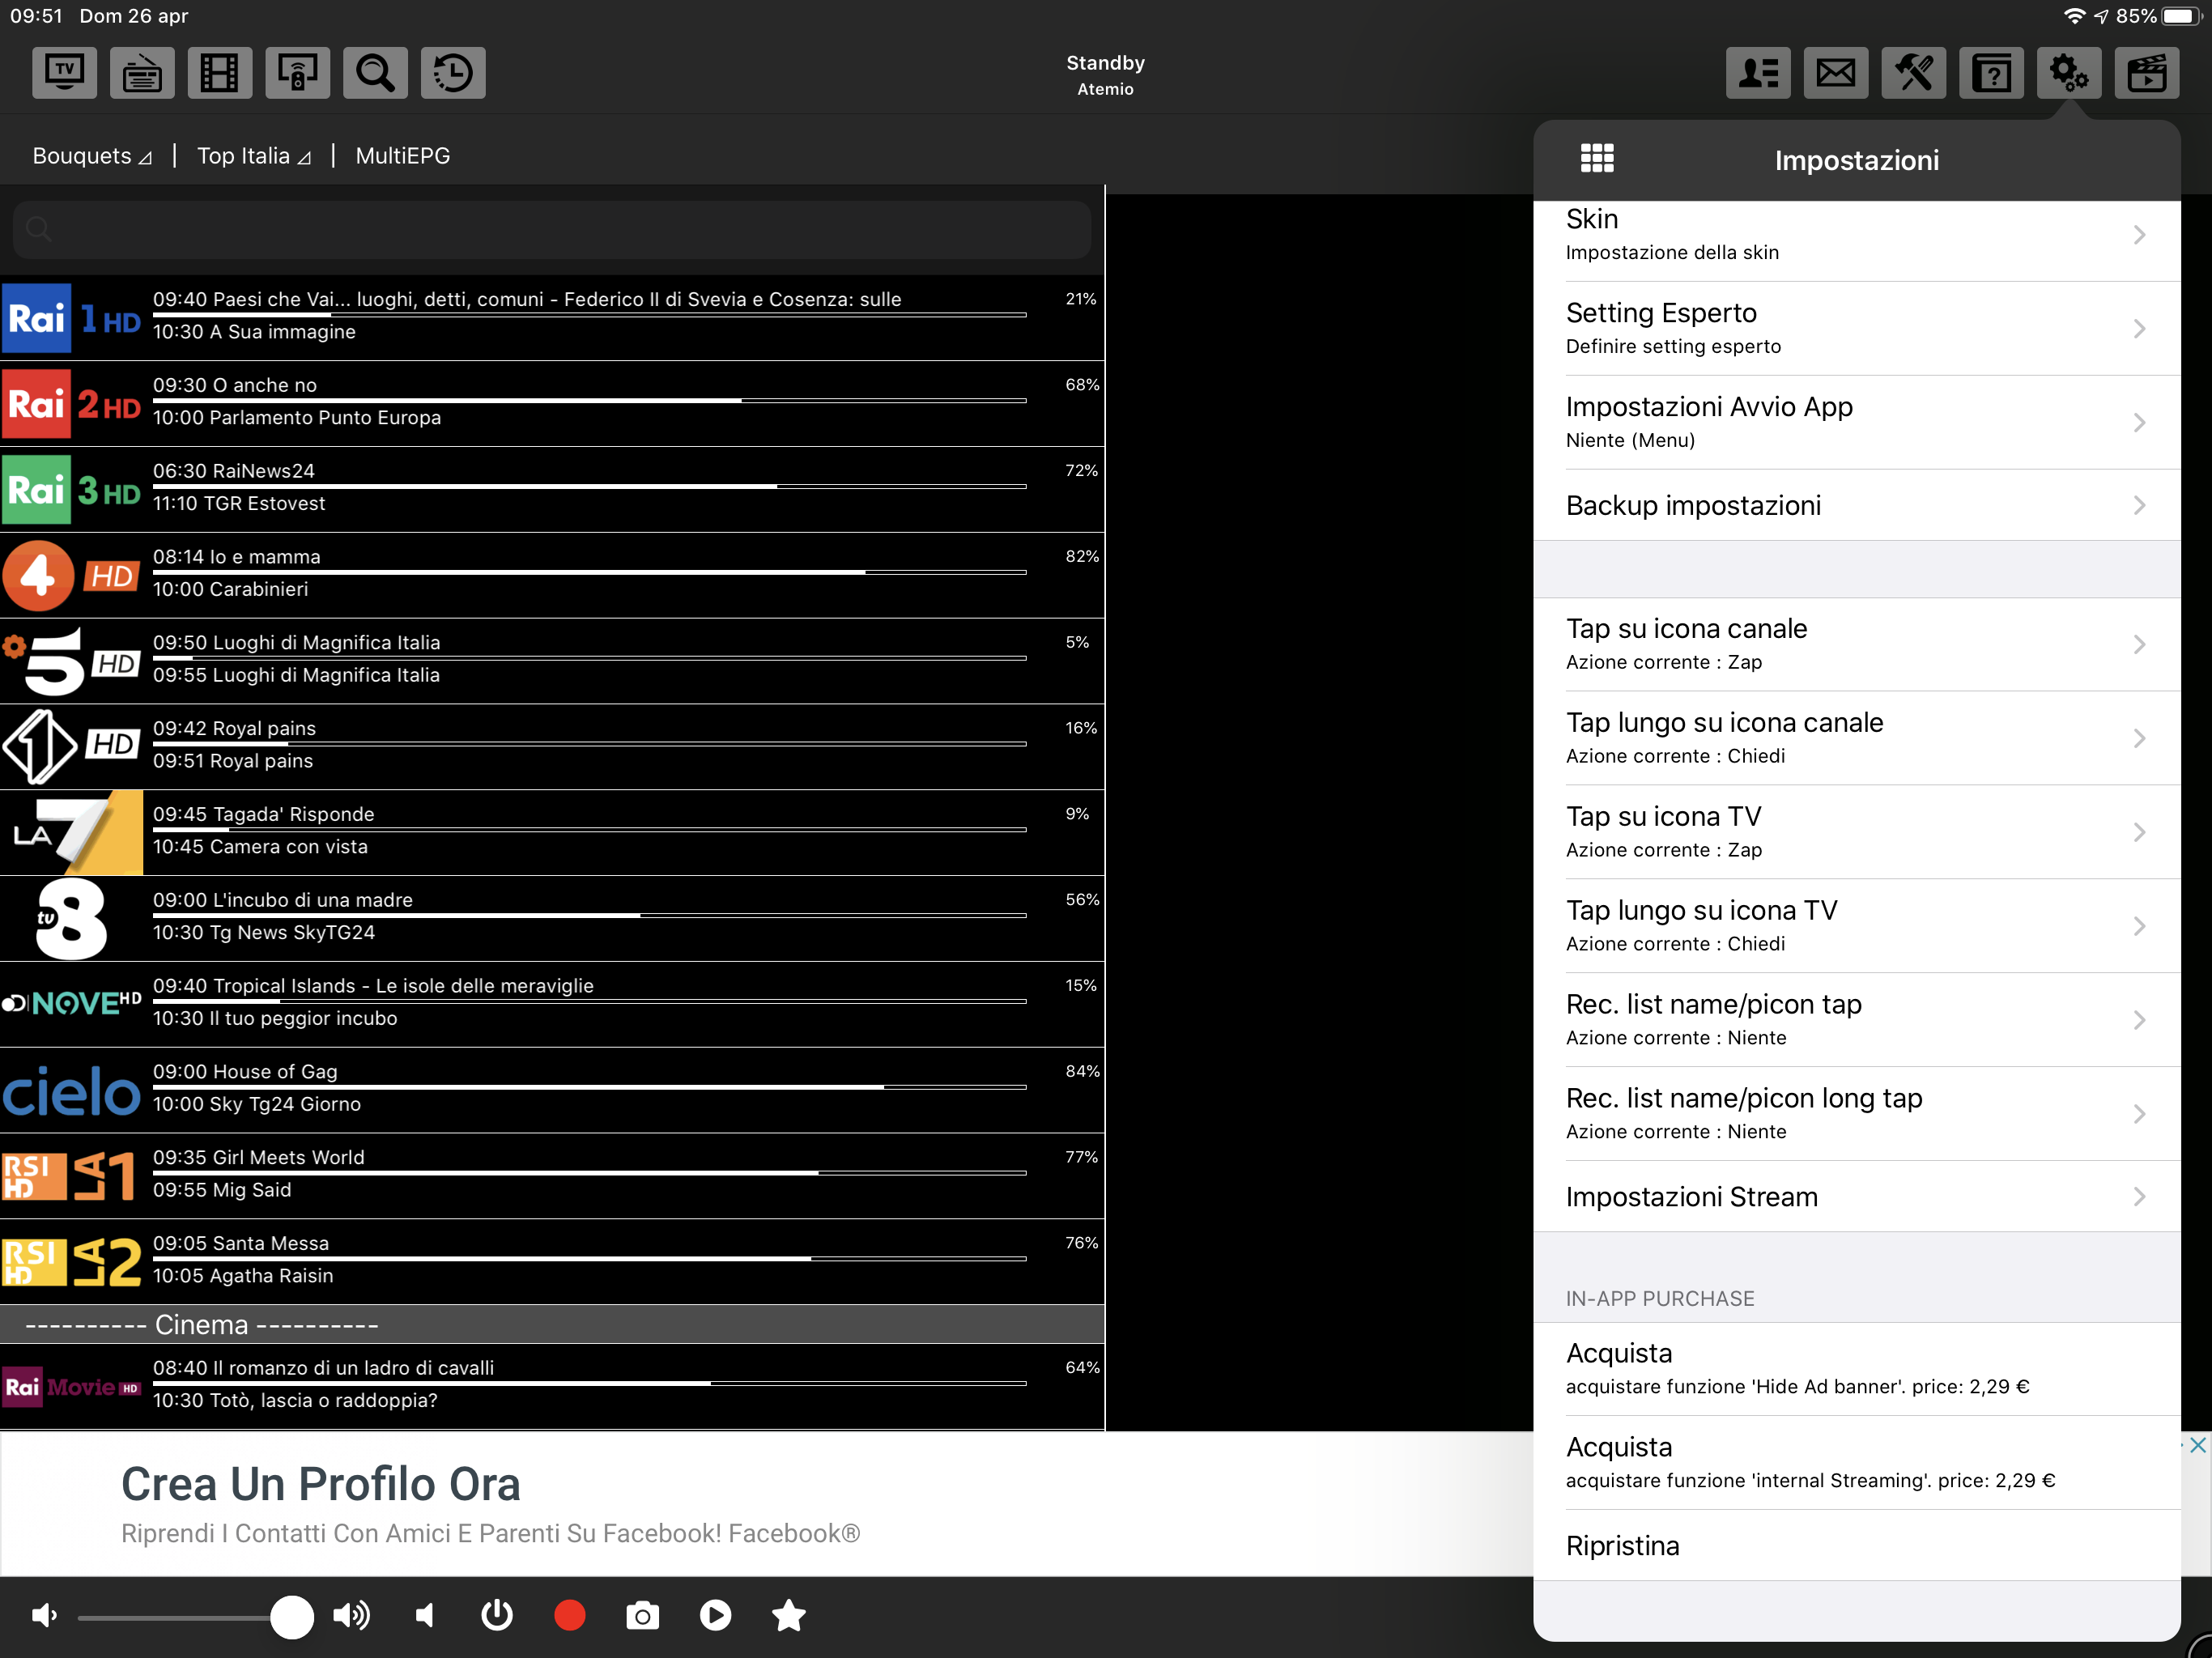
Task: Open the movies film-strip icon
Action: coord(219,72)
